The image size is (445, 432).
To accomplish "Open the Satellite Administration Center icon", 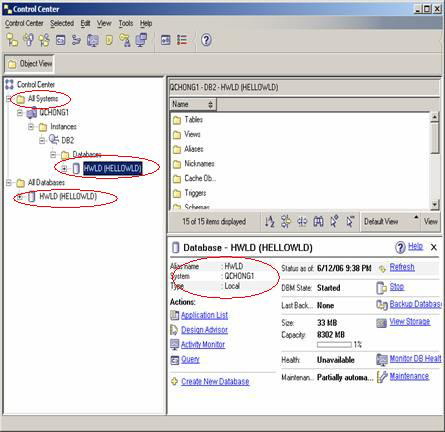I will pyautogui.click(x=44, y=40).
